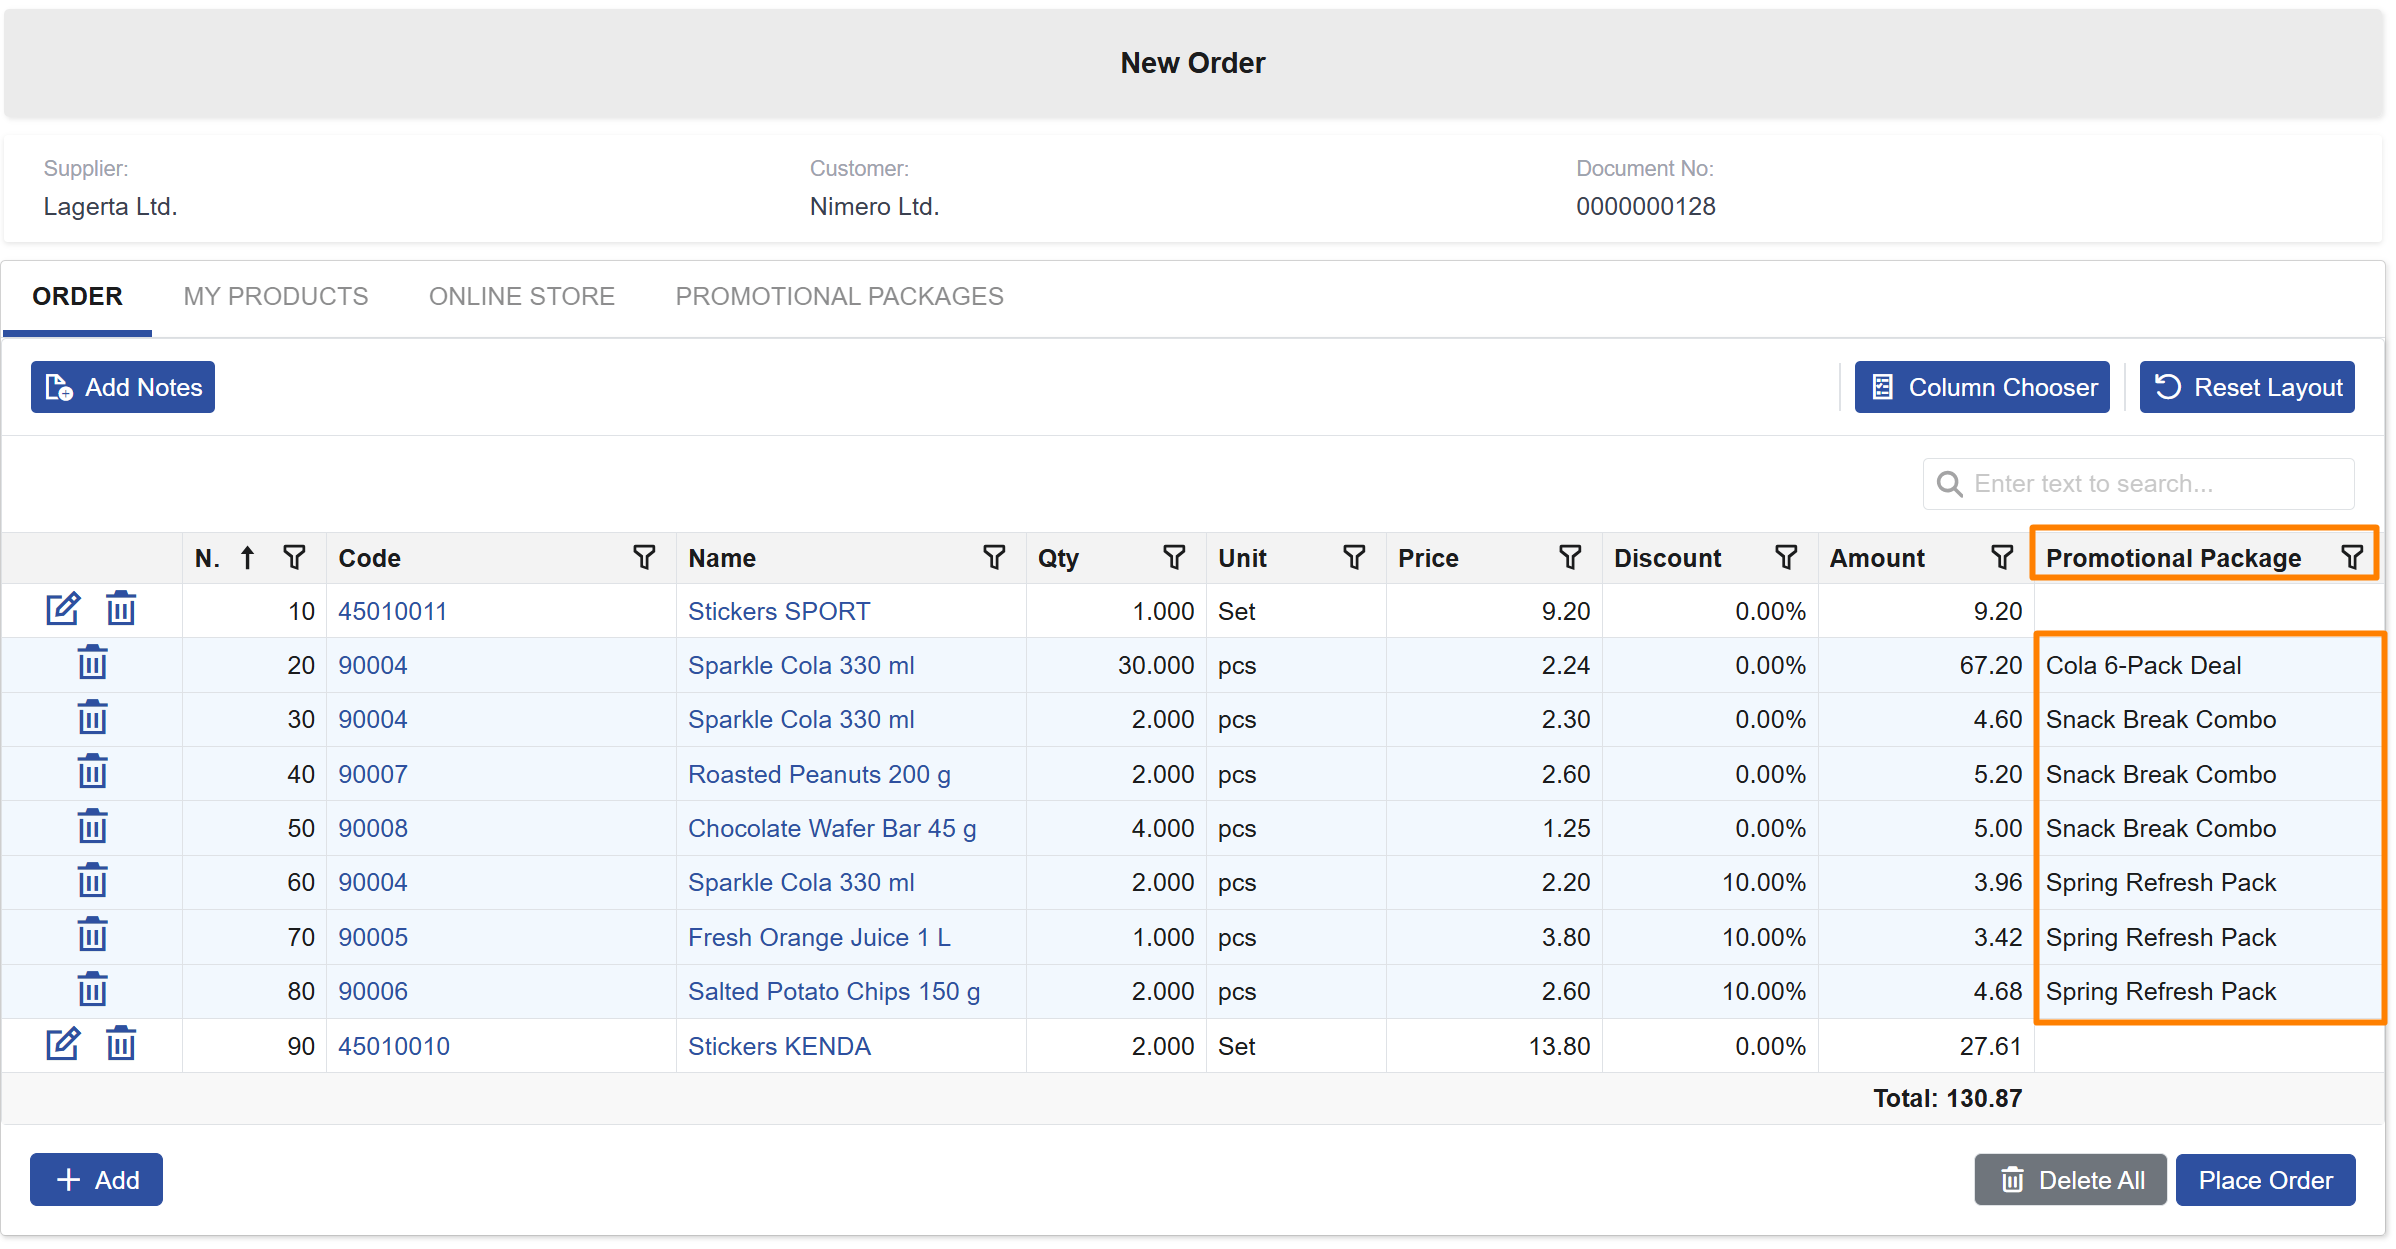Delete the Salted Potato Chips 150 g row
The width and height of the screenshot is (2396, 1249).
click(92, 989)
